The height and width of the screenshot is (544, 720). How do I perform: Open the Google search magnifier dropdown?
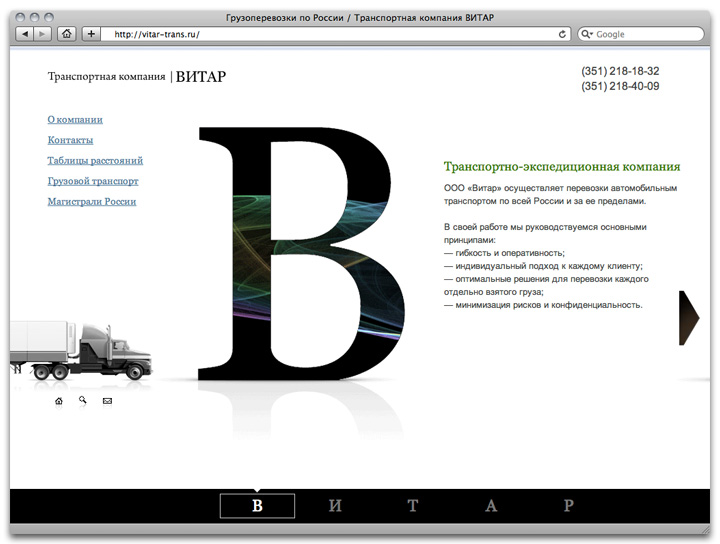(587, 34)
